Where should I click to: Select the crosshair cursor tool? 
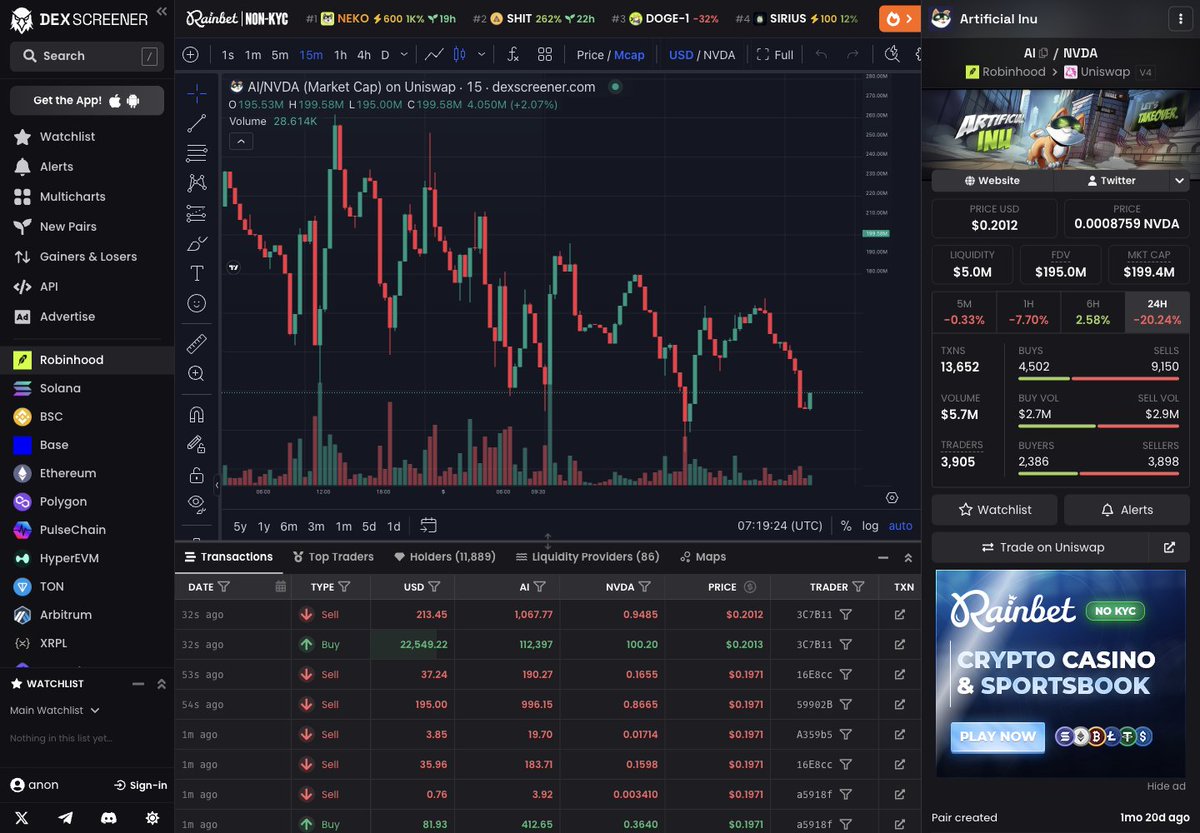(196, 93)
